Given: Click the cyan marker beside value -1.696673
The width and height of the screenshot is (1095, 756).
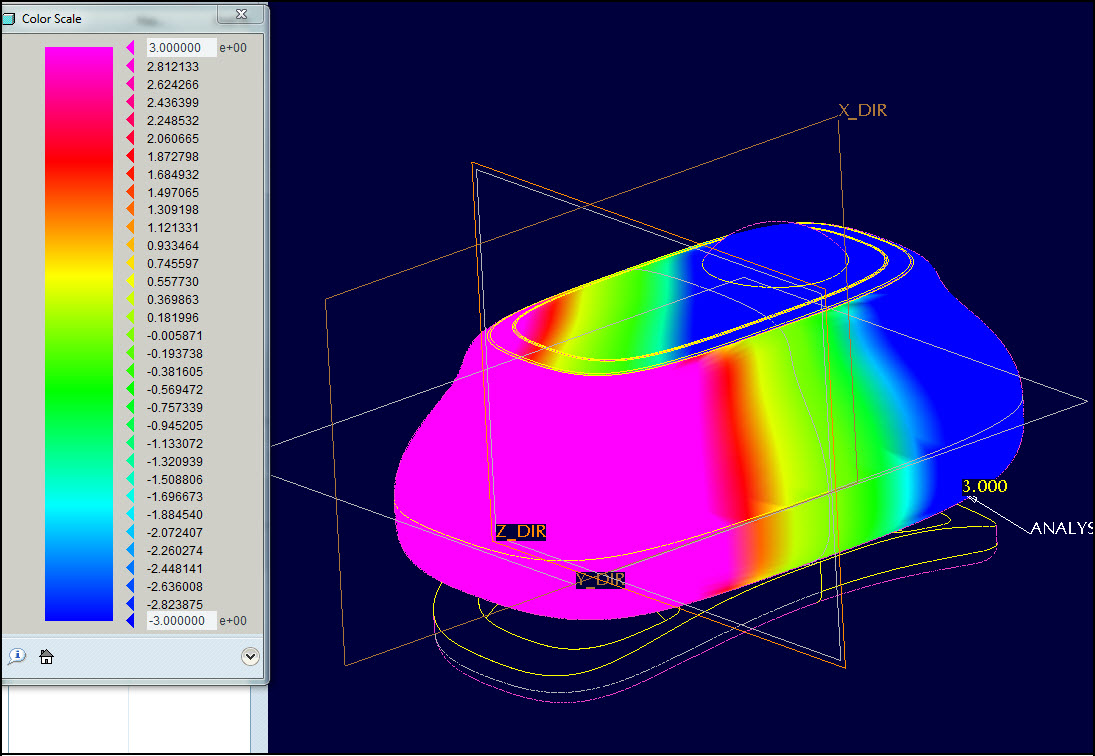Looking at the screenshot, I should [130, 496].
